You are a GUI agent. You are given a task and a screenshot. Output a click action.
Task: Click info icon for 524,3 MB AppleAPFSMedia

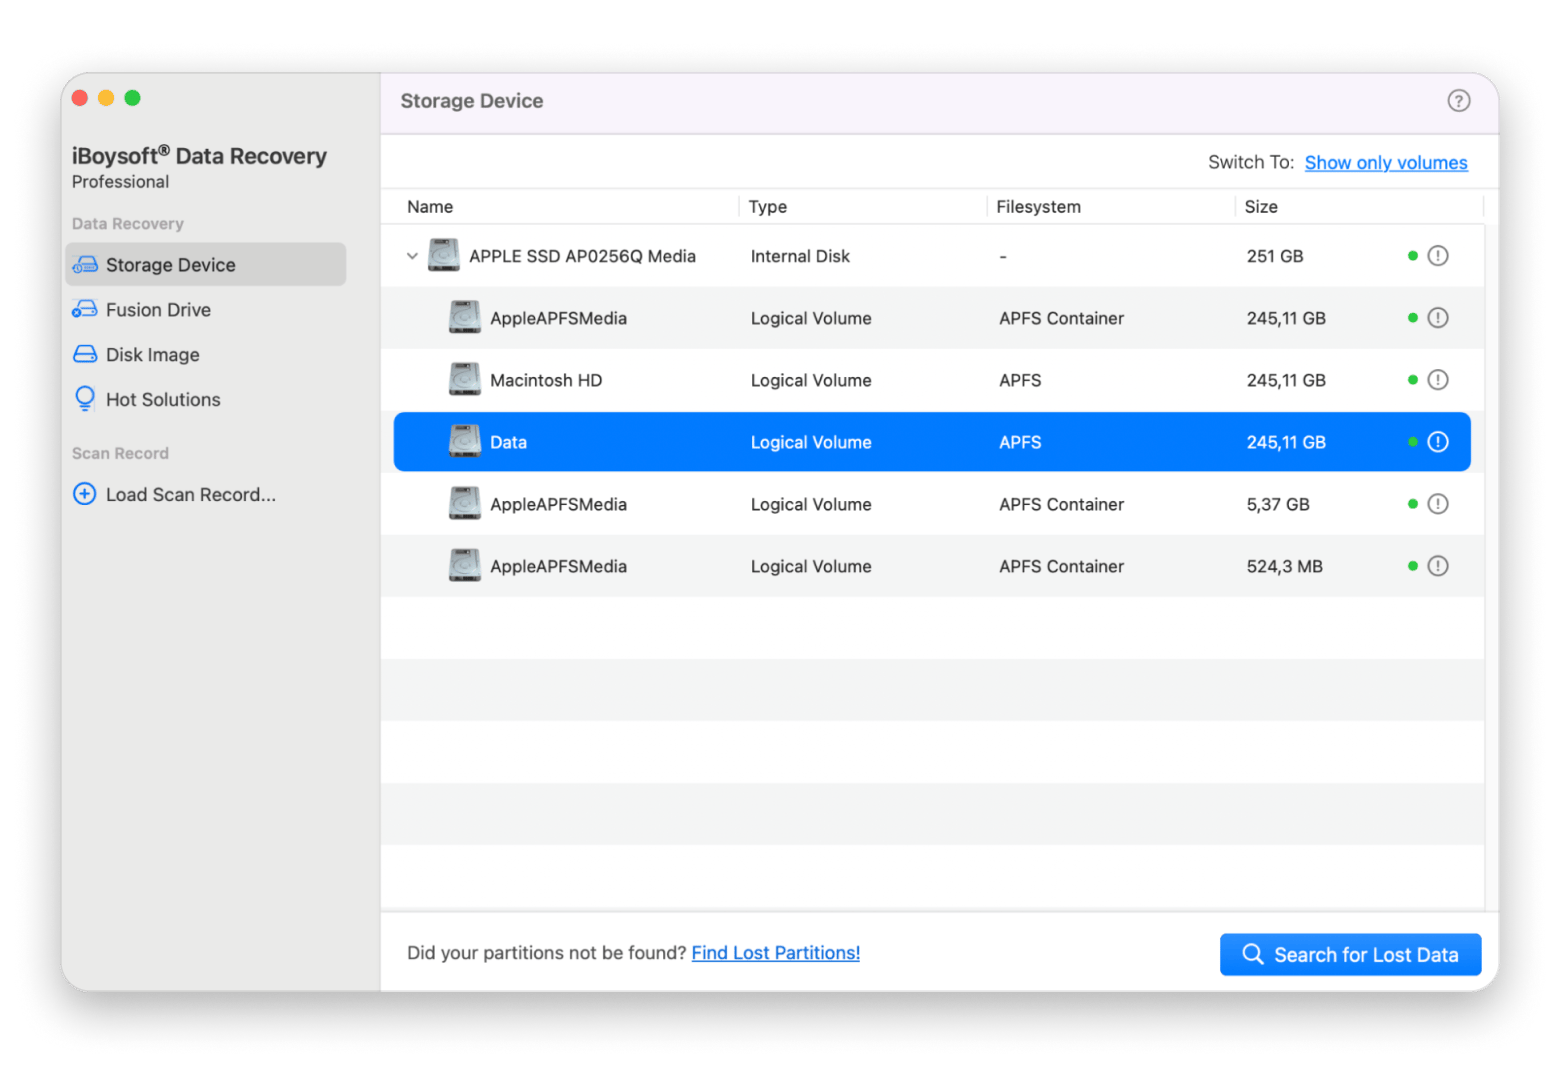1437,566
